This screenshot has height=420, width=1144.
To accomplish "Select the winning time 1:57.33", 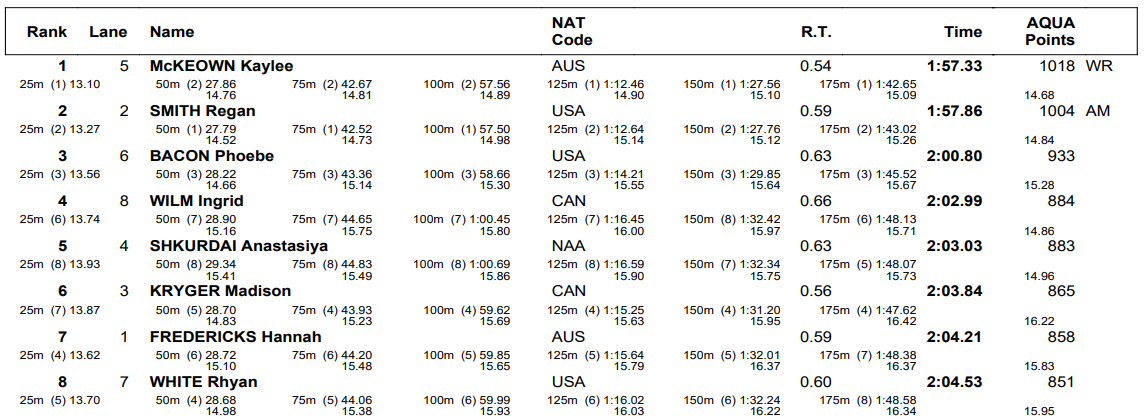I will (955, 66).
